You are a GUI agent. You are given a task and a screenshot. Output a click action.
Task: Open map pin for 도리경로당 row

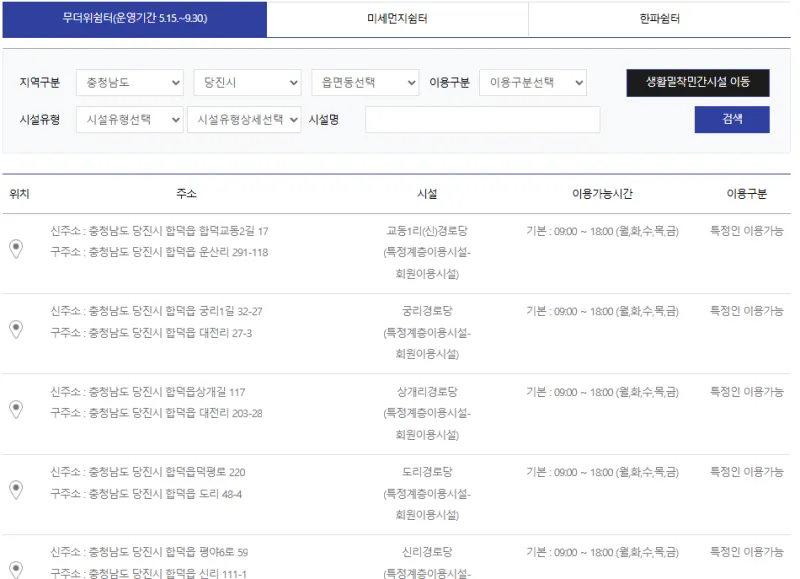tap(16, 490)
